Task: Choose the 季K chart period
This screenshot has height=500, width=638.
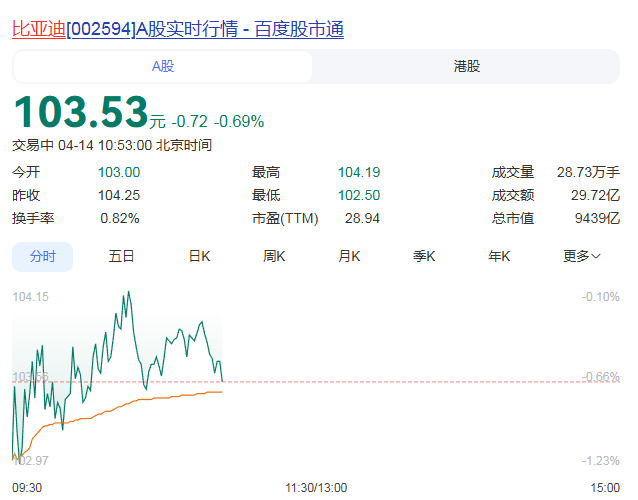Action: (x=424, y=256)
